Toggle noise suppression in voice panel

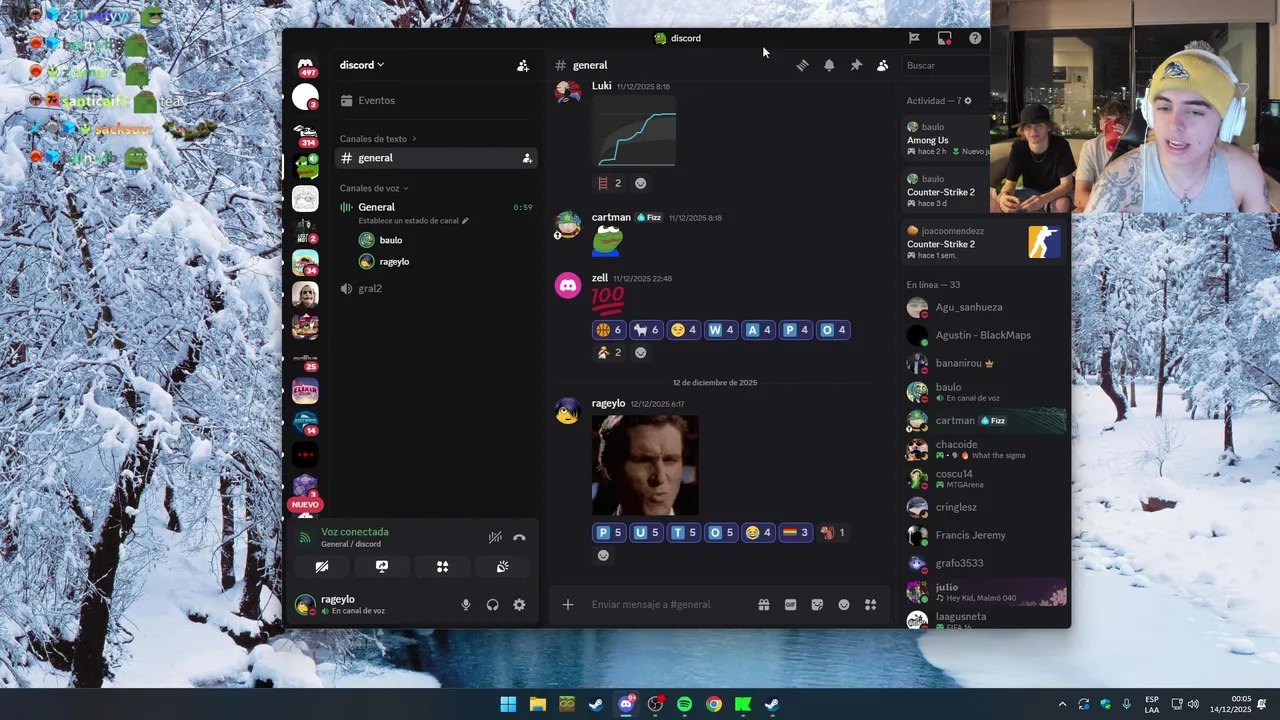pos(495,537)
